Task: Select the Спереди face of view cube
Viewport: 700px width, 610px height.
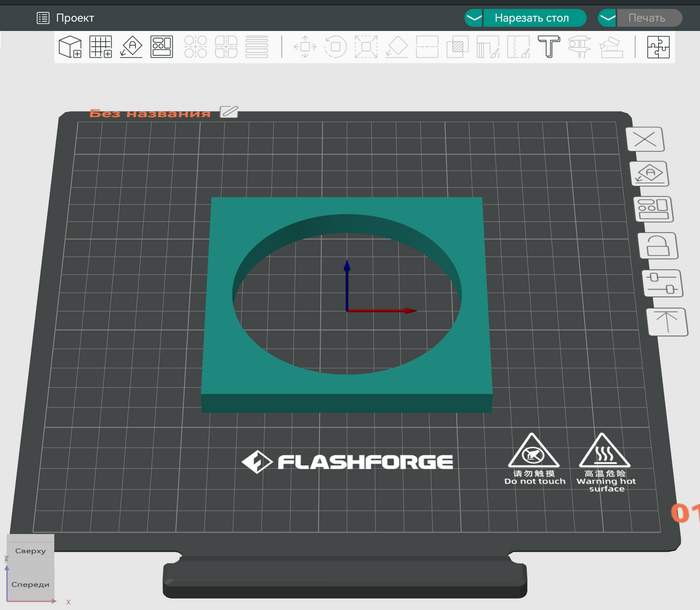Action: 30,584
